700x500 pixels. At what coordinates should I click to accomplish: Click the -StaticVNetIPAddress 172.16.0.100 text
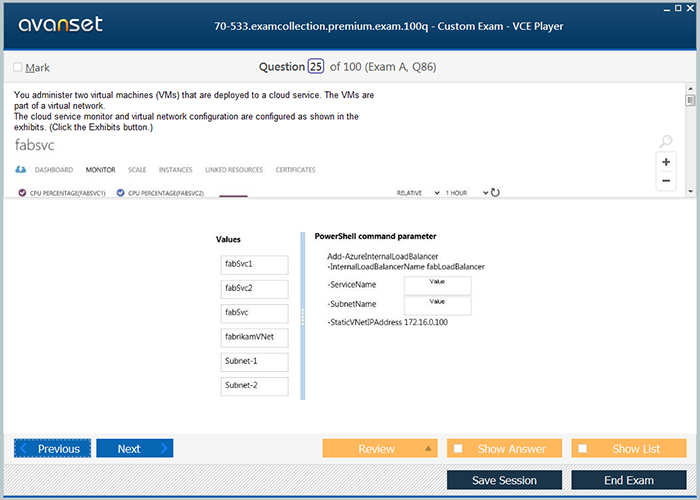pyautogui.click(x=388, y=322)
